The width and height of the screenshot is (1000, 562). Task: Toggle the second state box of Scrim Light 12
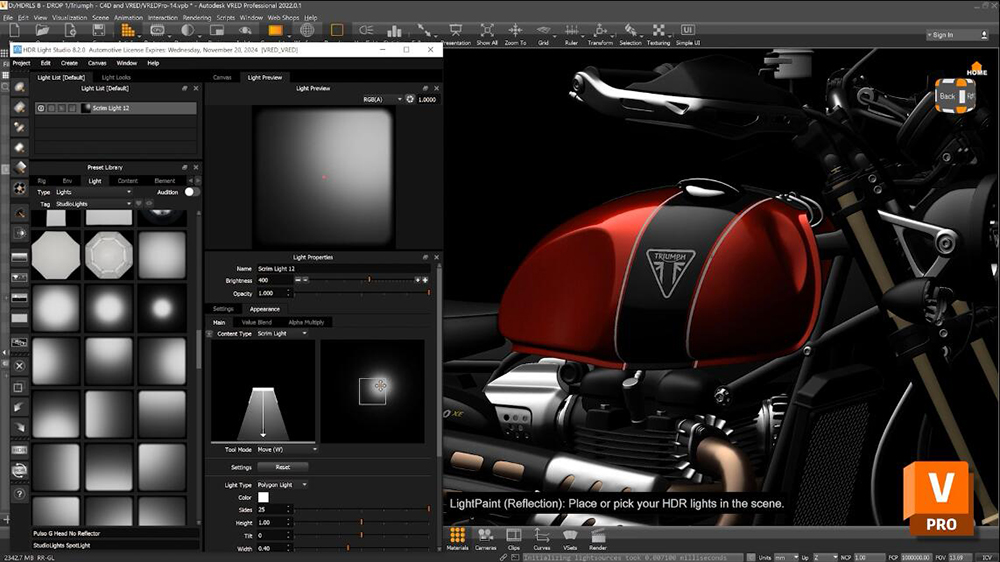pos(52,108)
